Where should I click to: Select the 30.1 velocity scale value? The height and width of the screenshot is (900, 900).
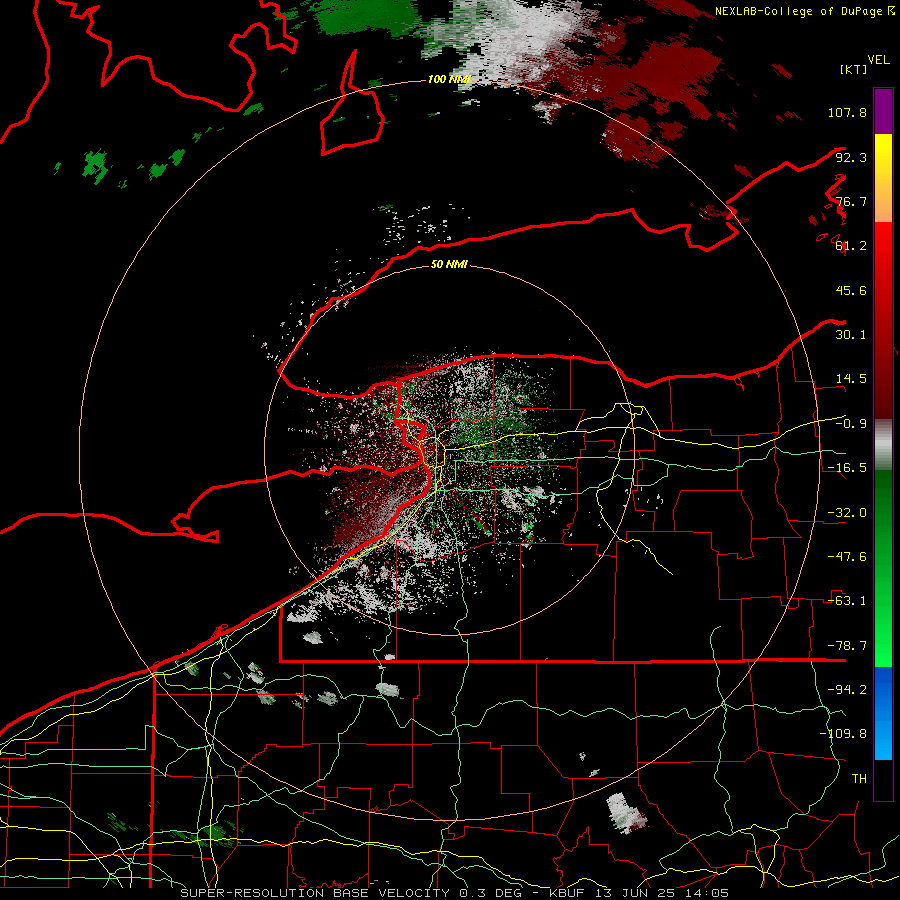click(x=851, y=335)
